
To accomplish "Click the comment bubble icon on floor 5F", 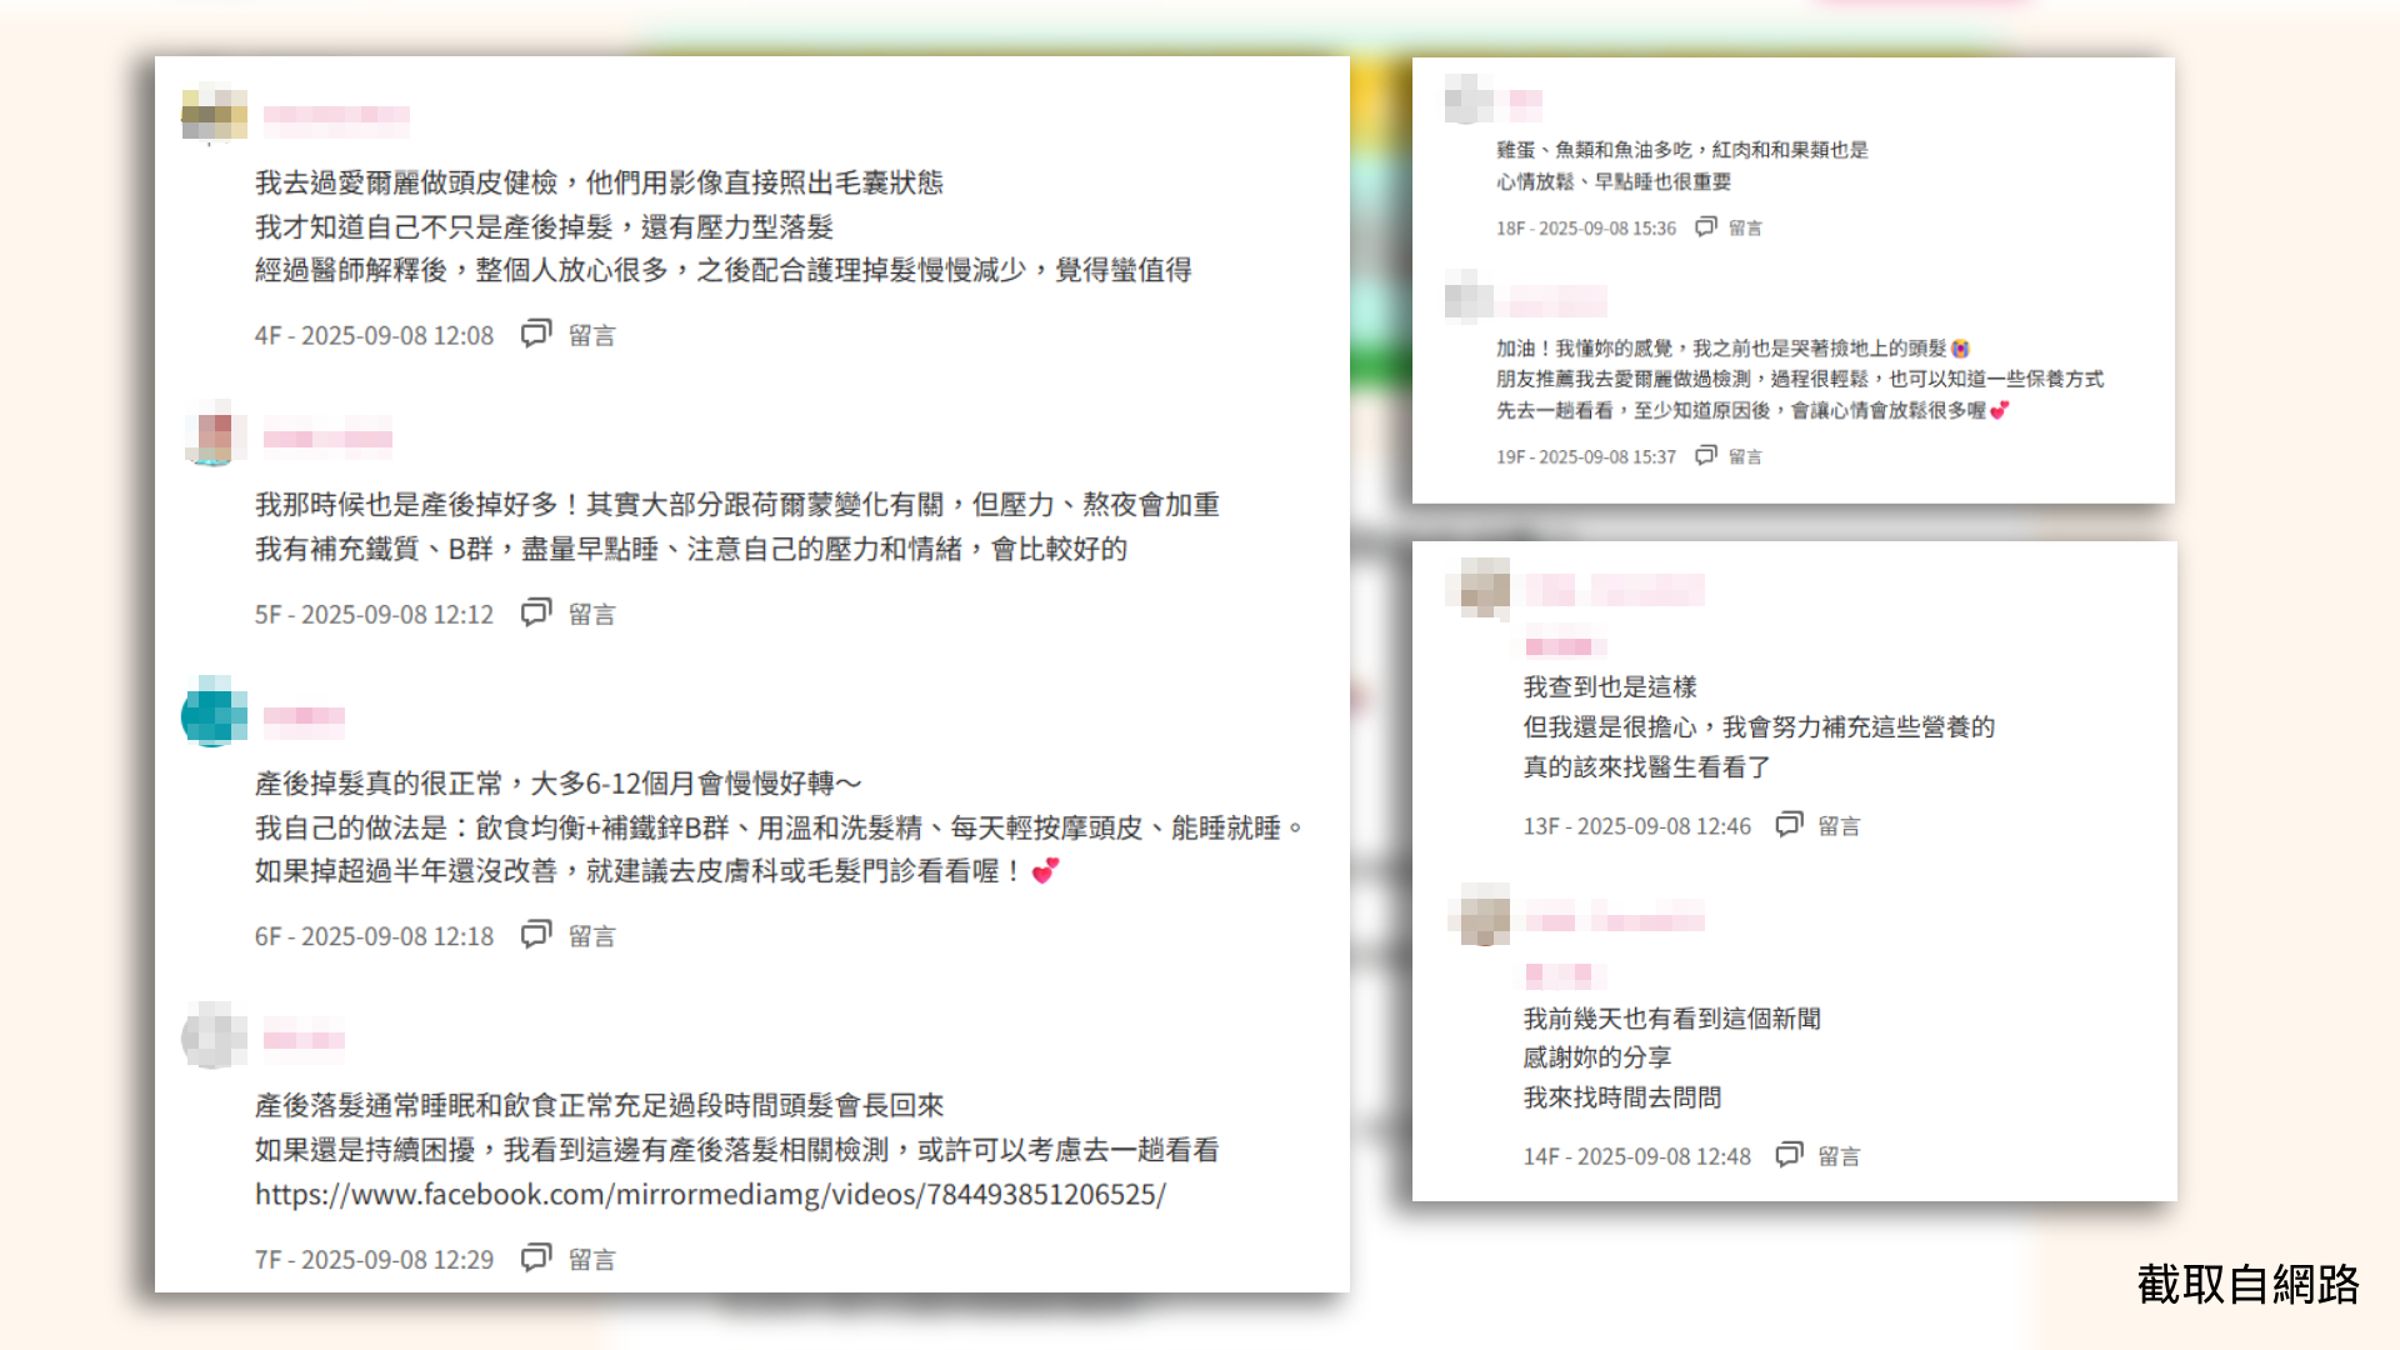I will [x=536, y=613].
